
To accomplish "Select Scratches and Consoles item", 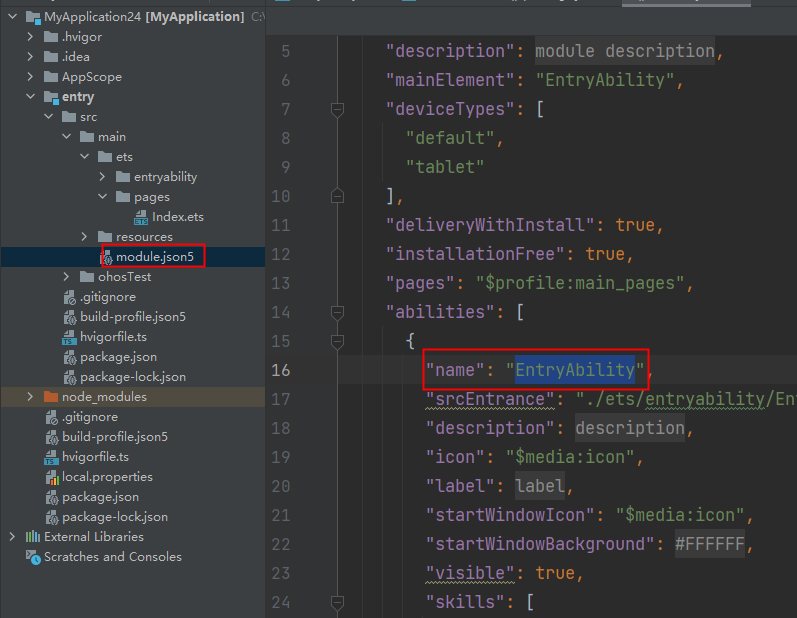I will 113,557.
